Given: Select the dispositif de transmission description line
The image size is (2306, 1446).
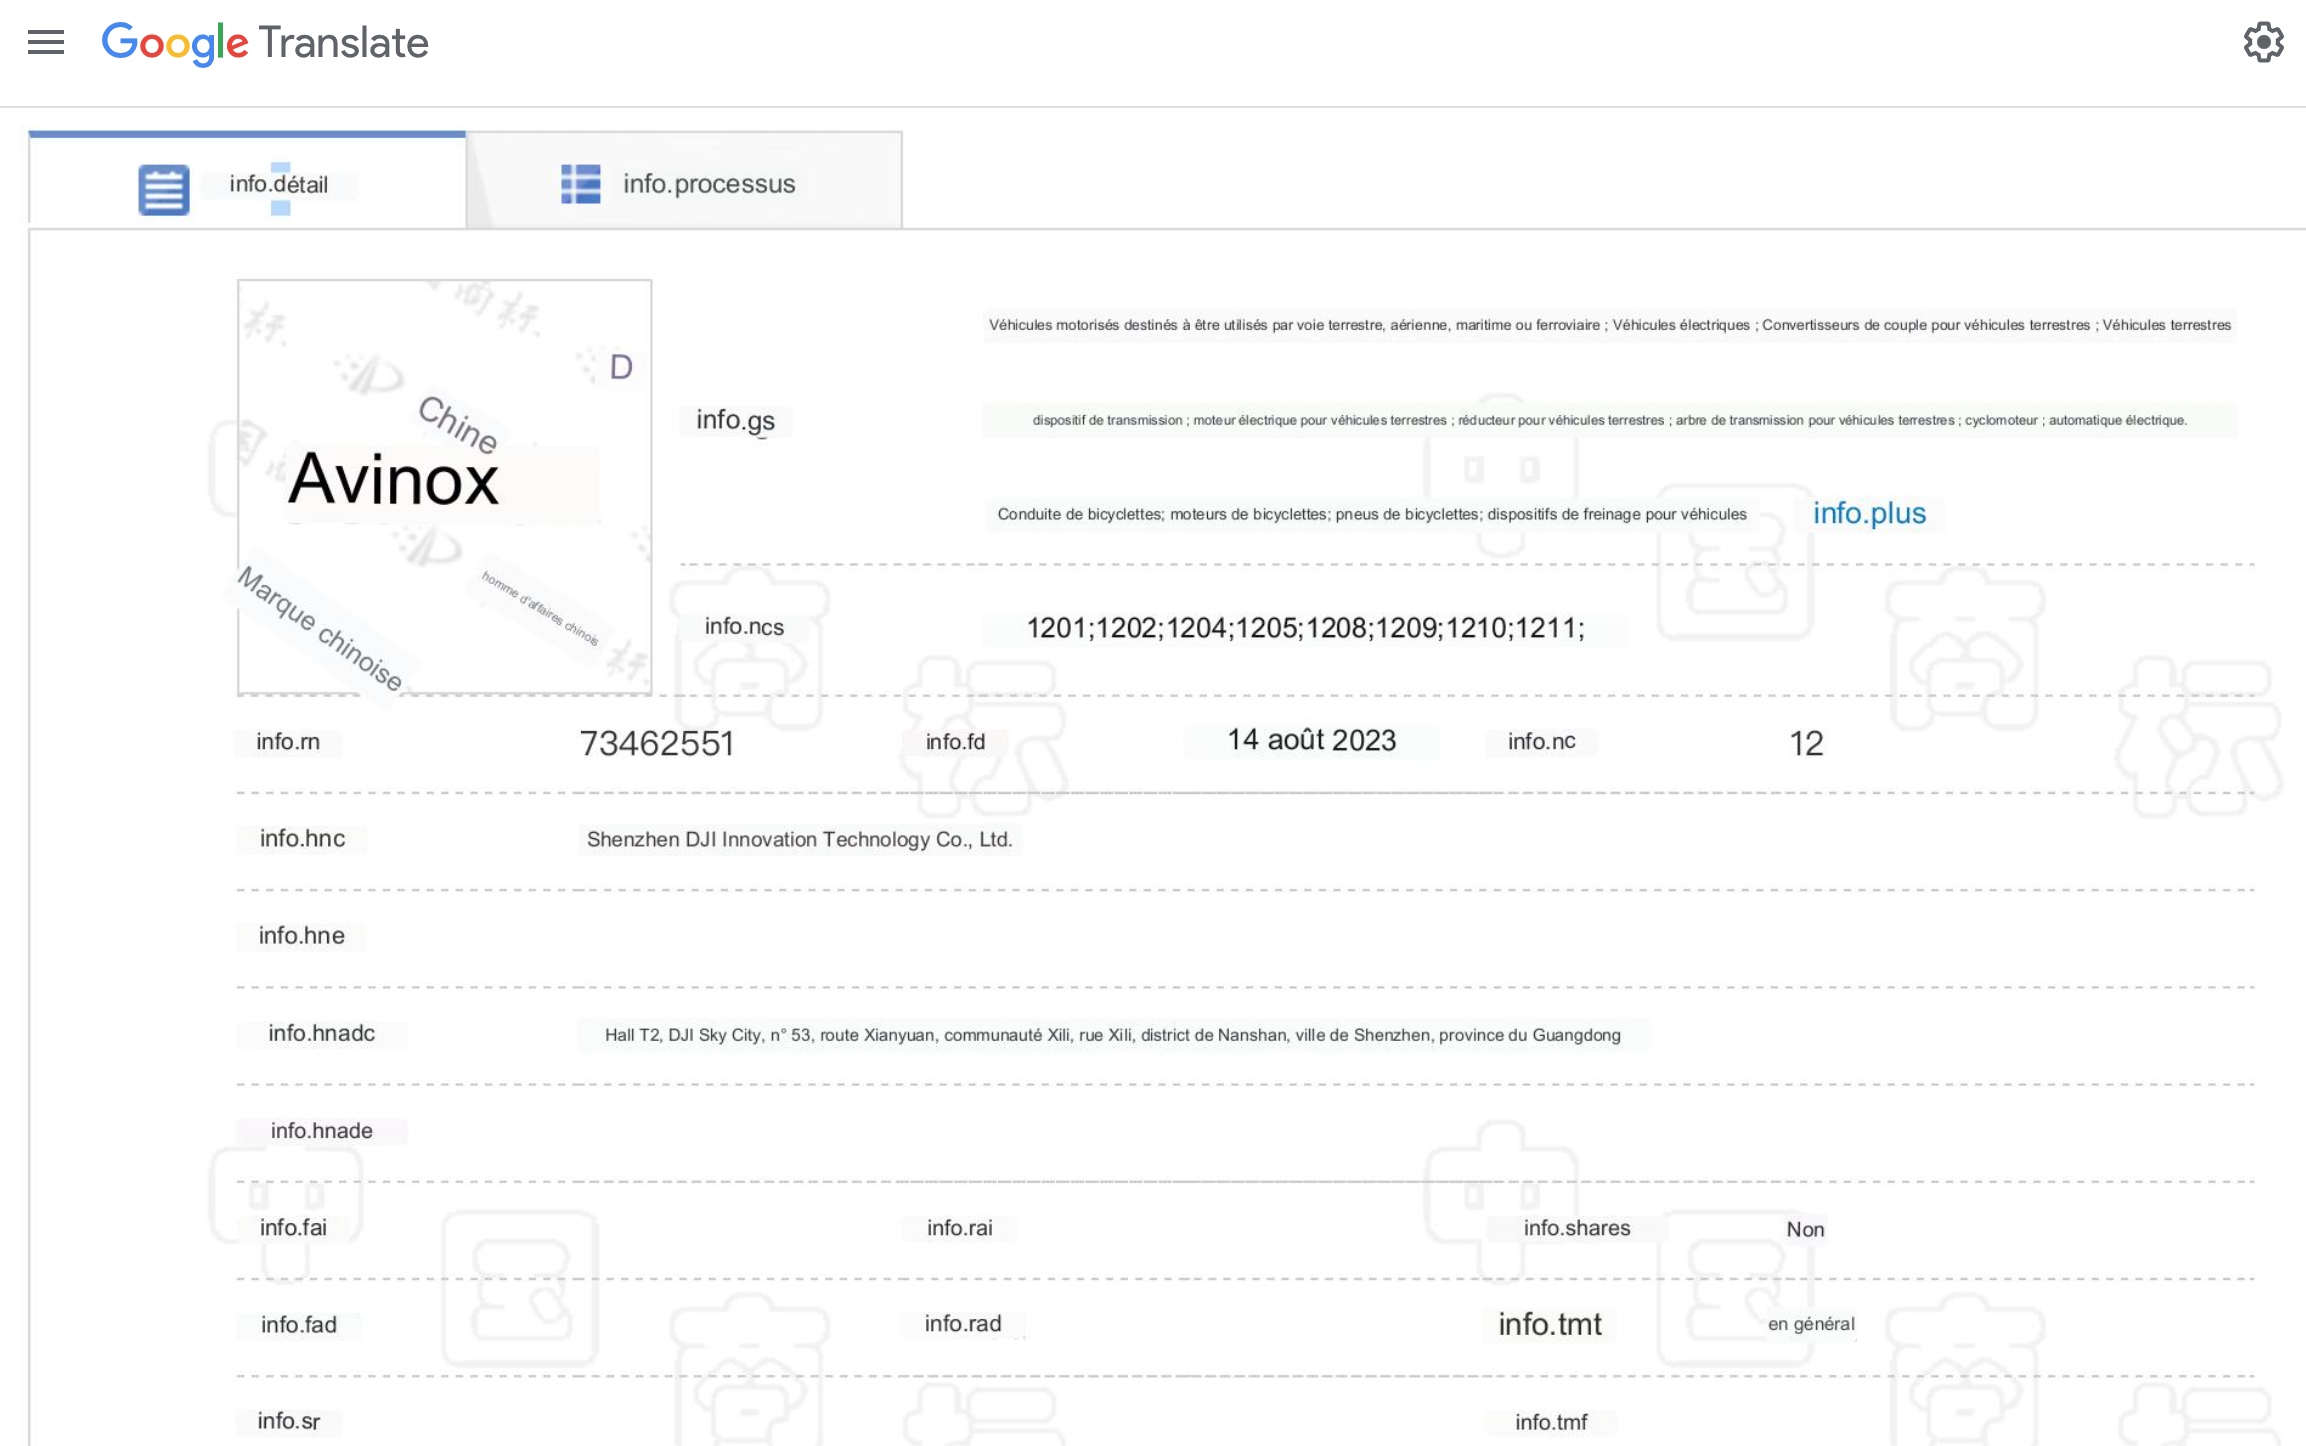Looking at the screenshot, I should [x=1609, y=420].
